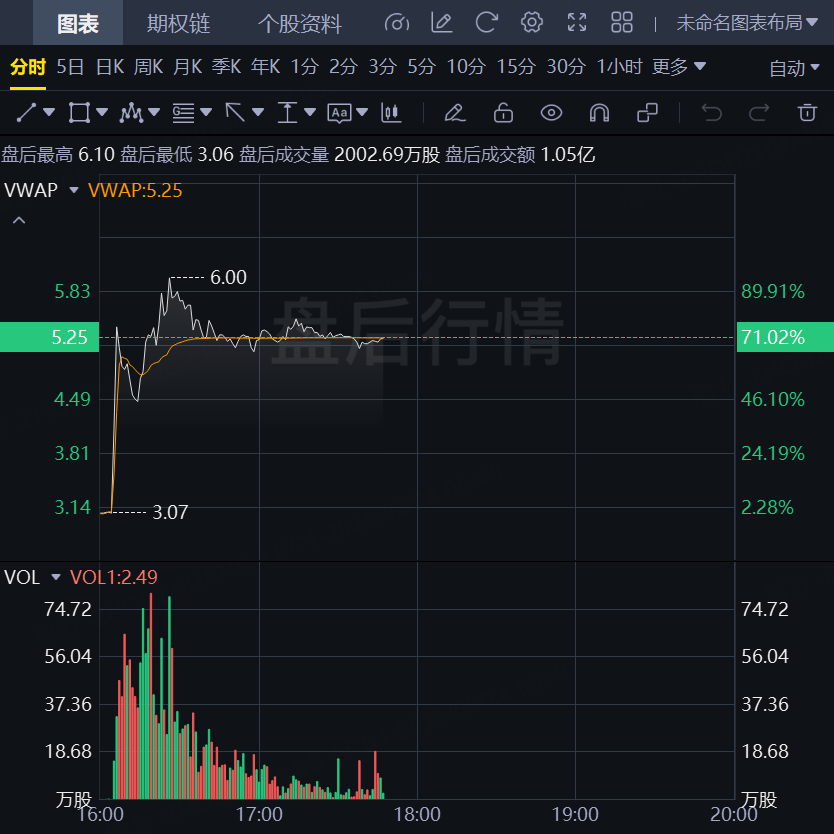This screenshot has height=834, width=834.
Task: Open the 期权链 tab
Action: coord(178,23)
